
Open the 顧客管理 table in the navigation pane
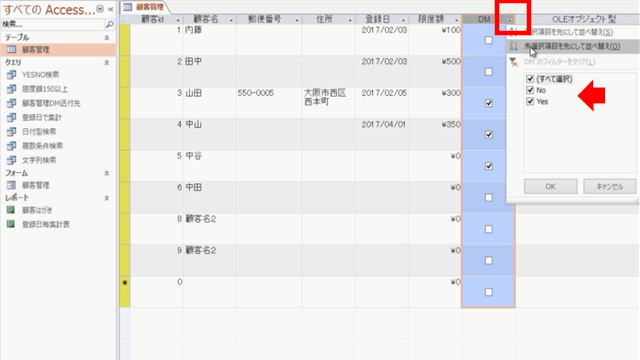[58, 50]
